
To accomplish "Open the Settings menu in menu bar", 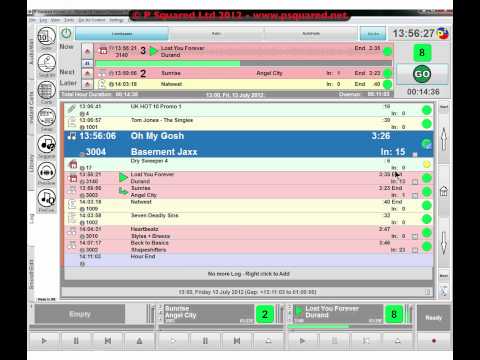I will click(x=116, y=20).
